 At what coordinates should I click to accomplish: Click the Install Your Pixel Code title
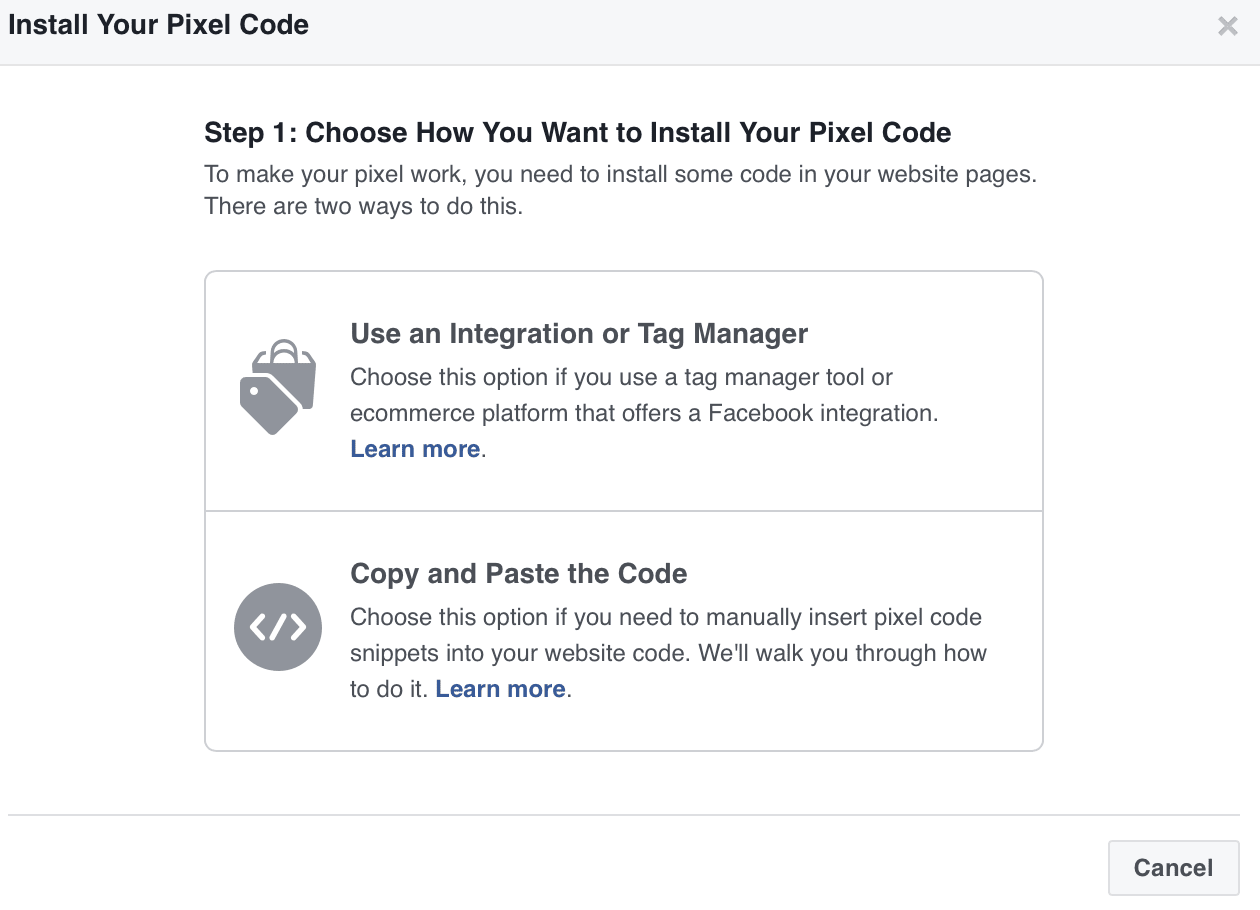pos(157,24)
